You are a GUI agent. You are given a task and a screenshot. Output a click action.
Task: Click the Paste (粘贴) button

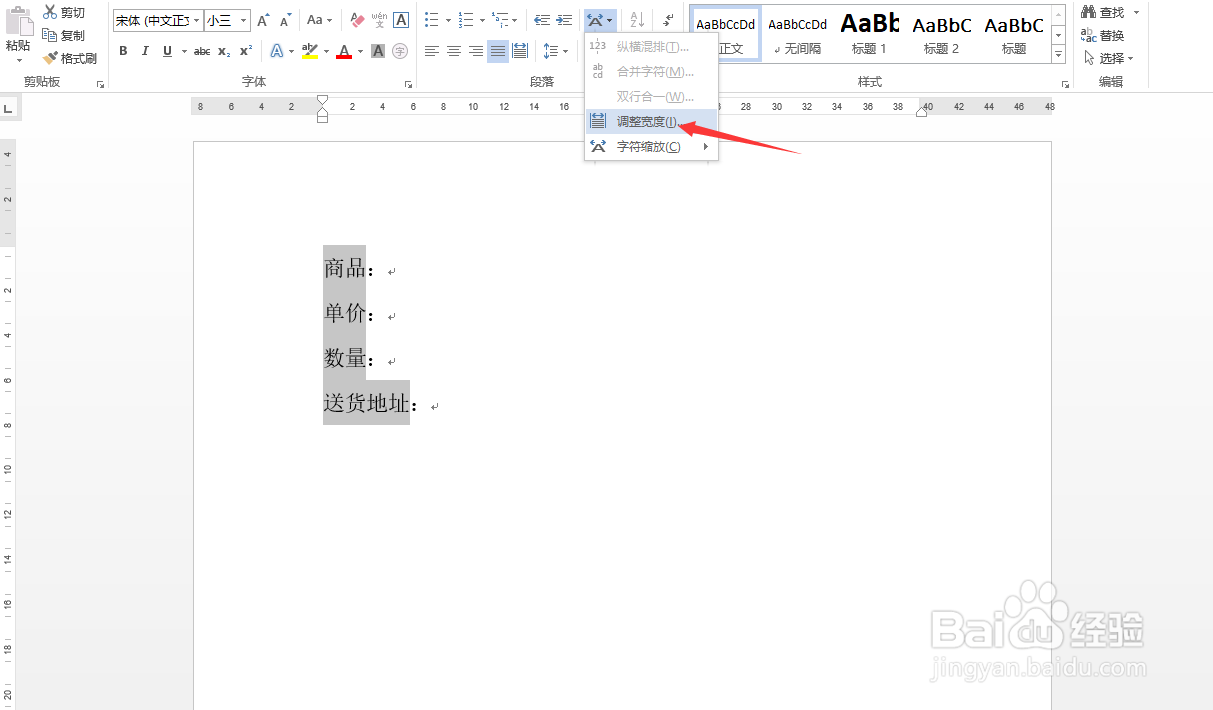click(17, 27)
